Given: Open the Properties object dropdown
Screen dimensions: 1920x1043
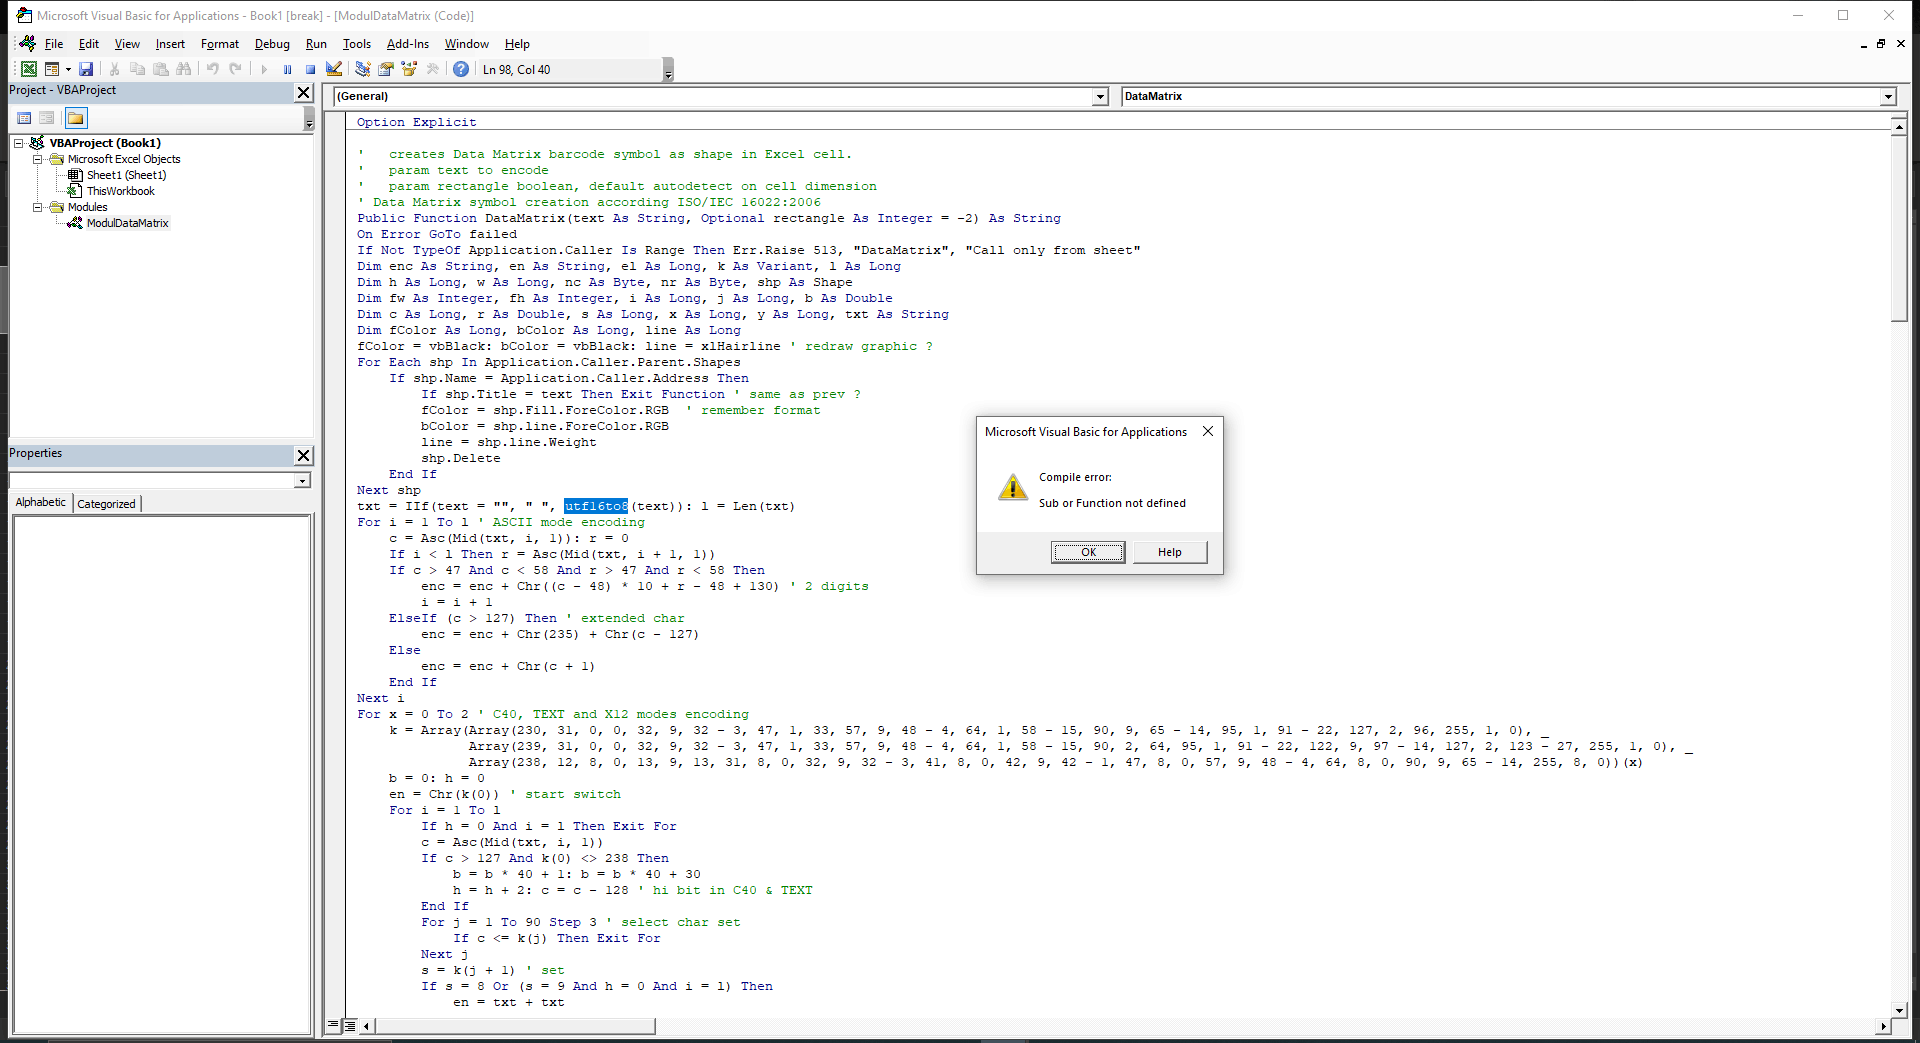Looking at the screenshot, I should [302, 481].
